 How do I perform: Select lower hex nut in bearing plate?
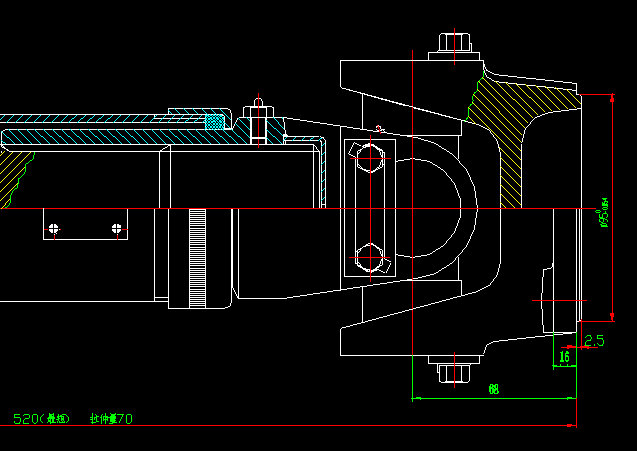pyautogui.click(x=369, y=259)
